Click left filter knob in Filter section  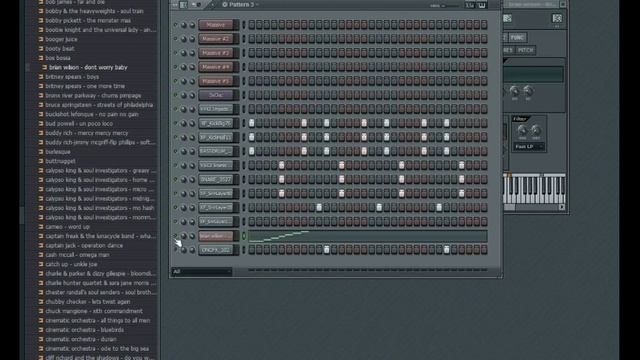522,131
